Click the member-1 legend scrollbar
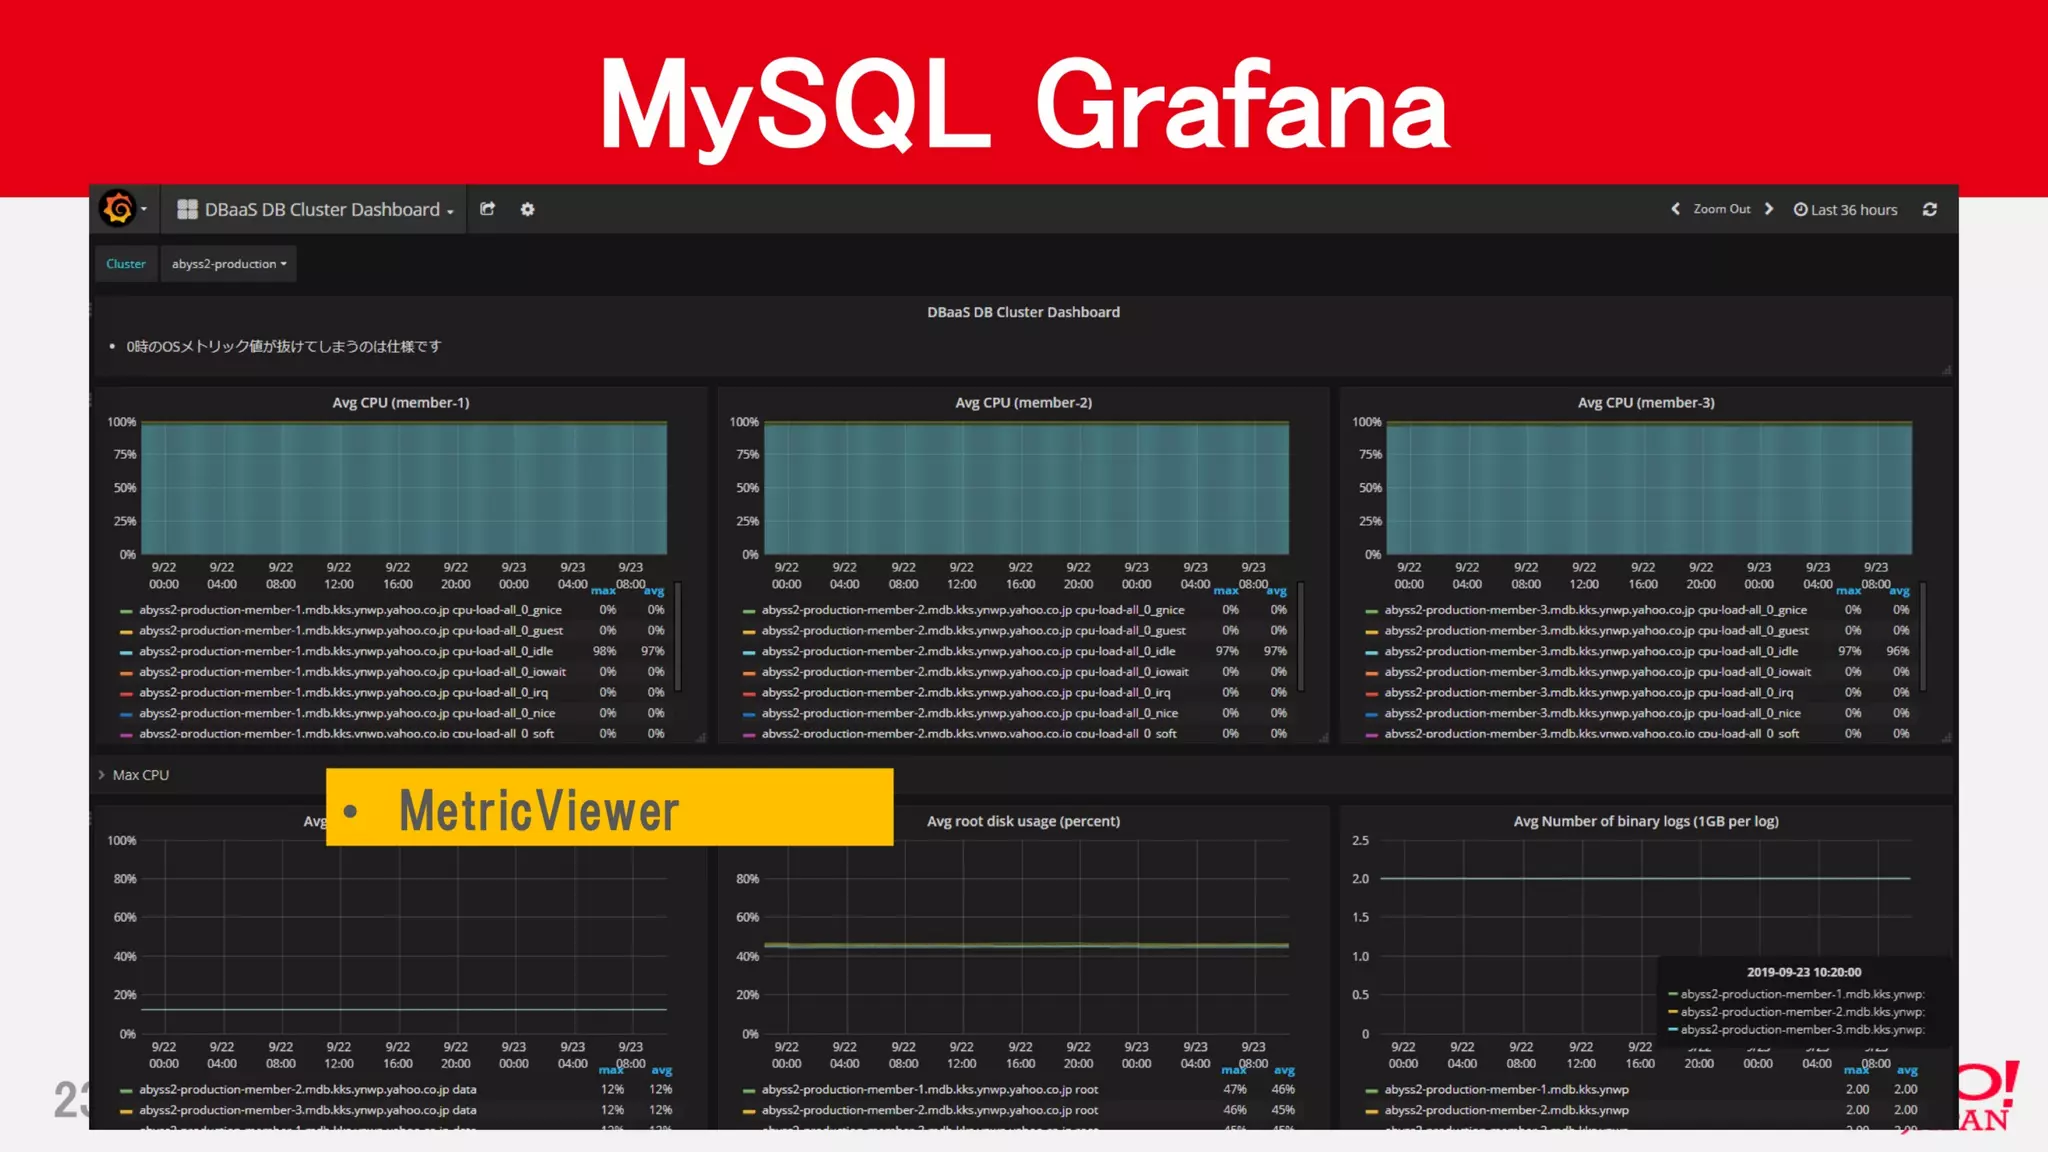2048x1152 pixels. pos(678,635)
